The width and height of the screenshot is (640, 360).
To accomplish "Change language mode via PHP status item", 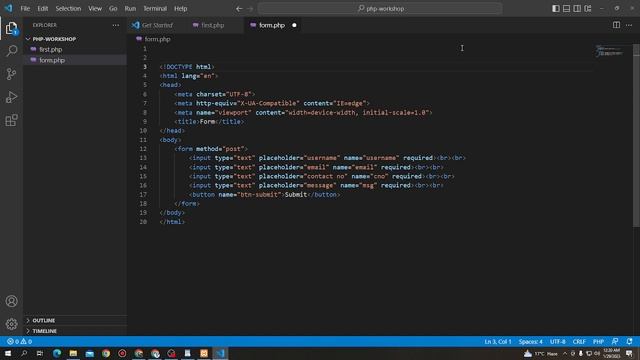I will [598, 341].
